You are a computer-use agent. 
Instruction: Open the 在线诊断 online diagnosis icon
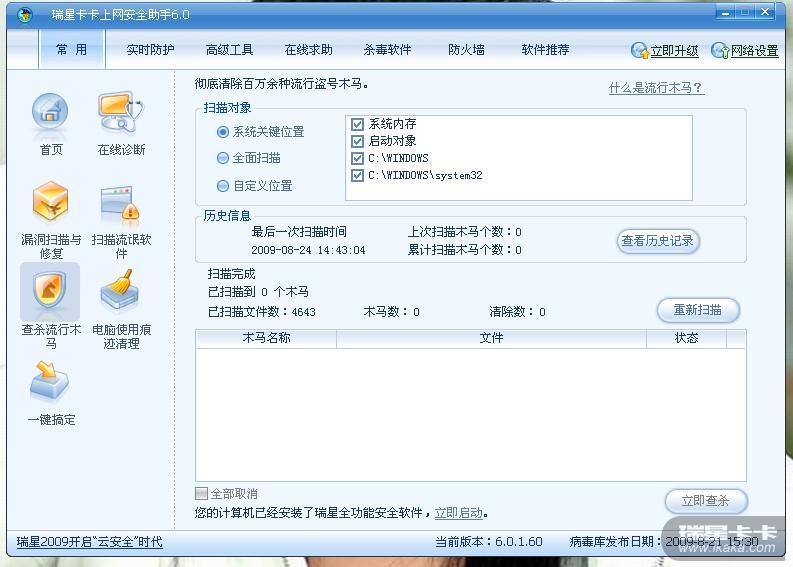tap(120, 112)
